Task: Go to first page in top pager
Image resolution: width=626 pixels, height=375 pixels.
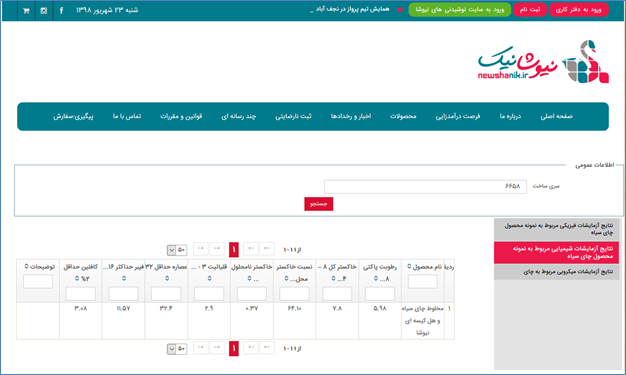Action: (267, 249)
